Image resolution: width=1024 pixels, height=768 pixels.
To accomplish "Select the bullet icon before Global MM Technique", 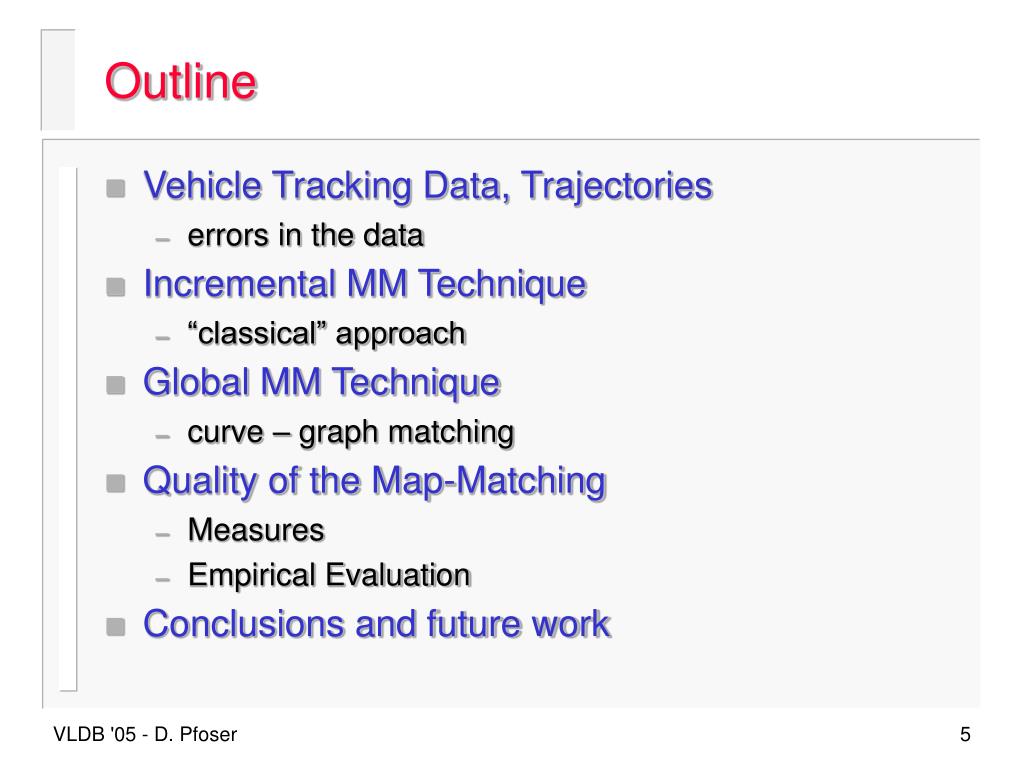I will coord(116,385).
